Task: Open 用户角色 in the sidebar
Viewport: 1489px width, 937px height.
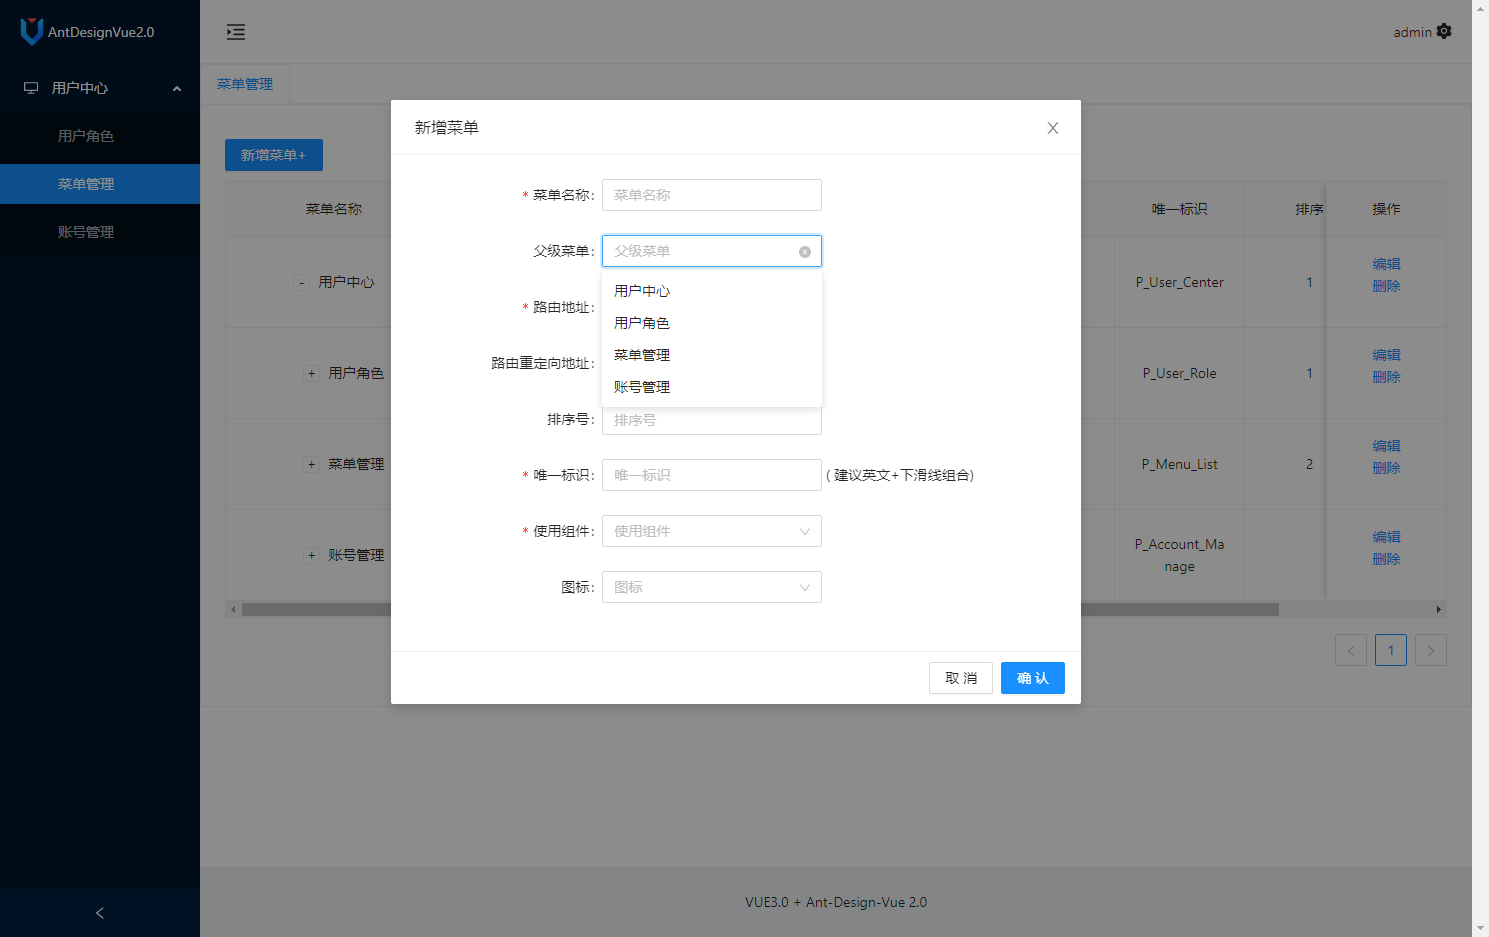Action: point(100,136)
